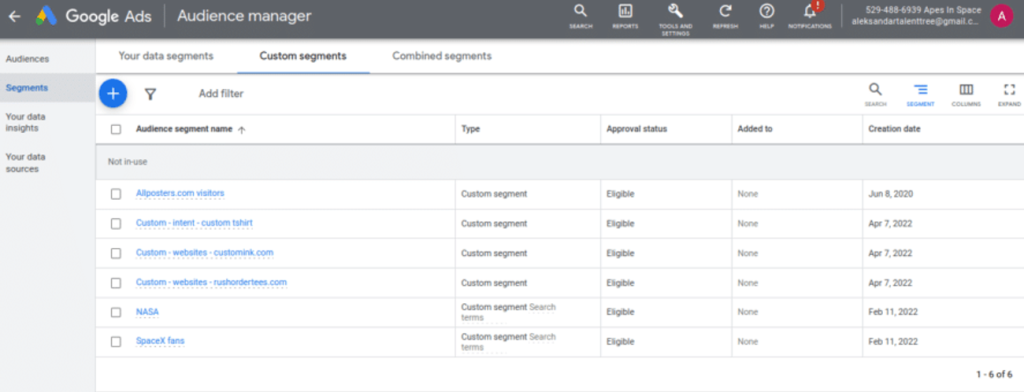Click the Add filter field
This screenshot has width=1024, height=392.
click(x=221, y=94)
